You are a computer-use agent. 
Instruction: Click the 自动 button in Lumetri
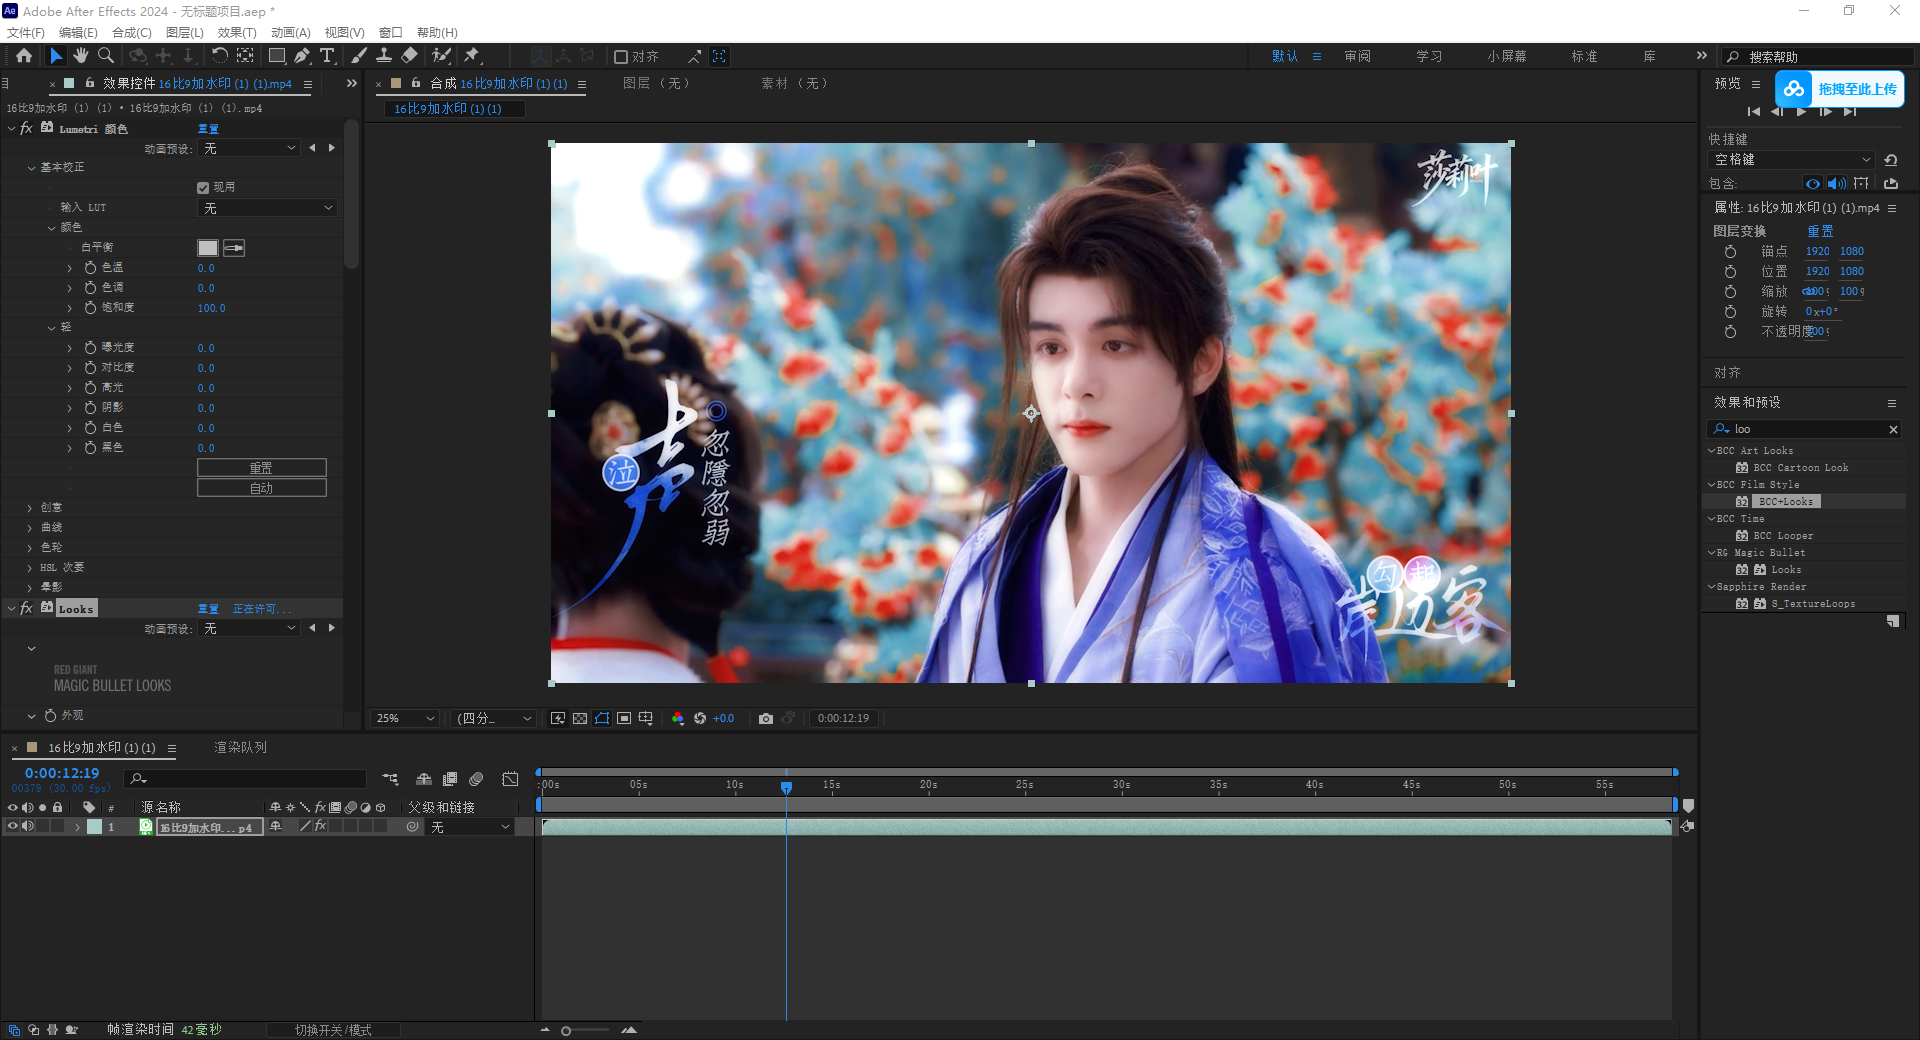261,488
